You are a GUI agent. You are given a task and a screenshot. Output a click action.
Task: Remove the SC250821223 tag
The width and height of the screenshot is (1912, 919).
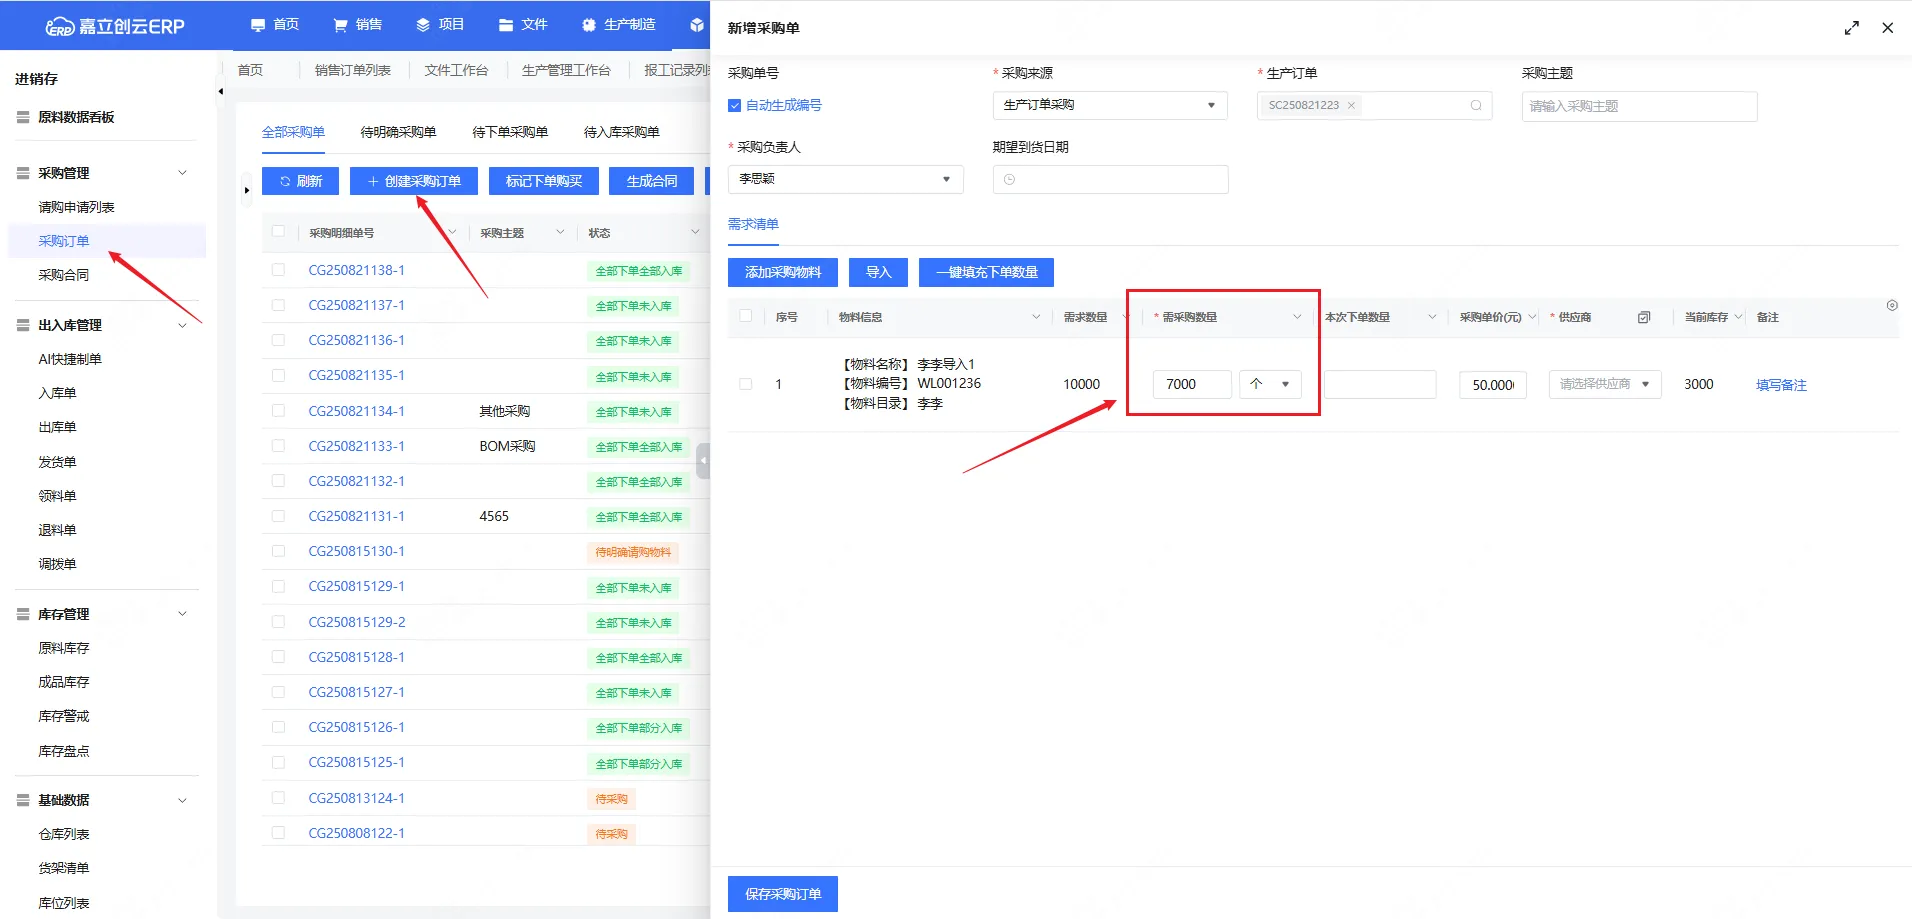pyautogui.click(x=1351, y=106)
